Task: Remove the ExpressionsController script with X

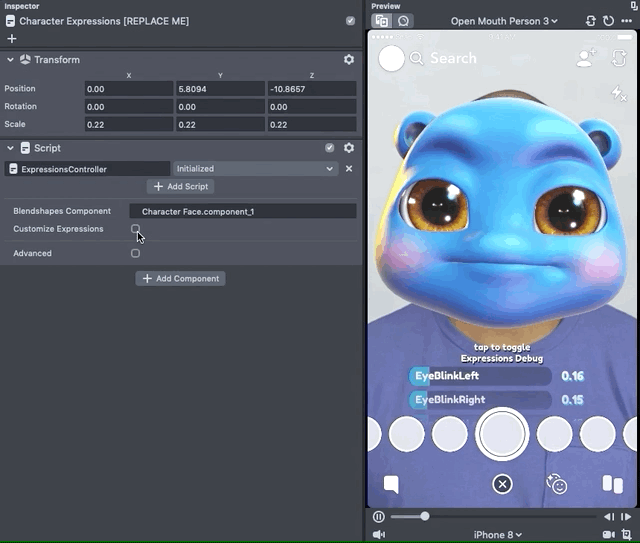Action: (x=349, y=169)
